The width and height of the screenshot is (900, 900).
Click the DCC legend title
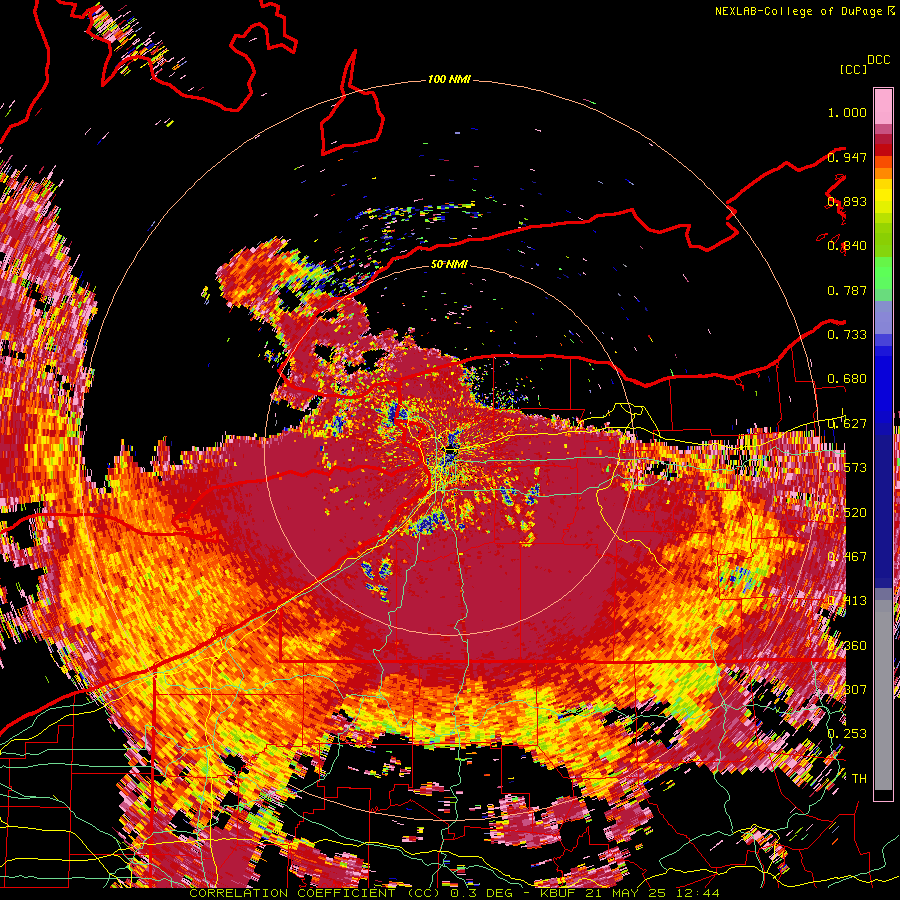click(878, 60)
